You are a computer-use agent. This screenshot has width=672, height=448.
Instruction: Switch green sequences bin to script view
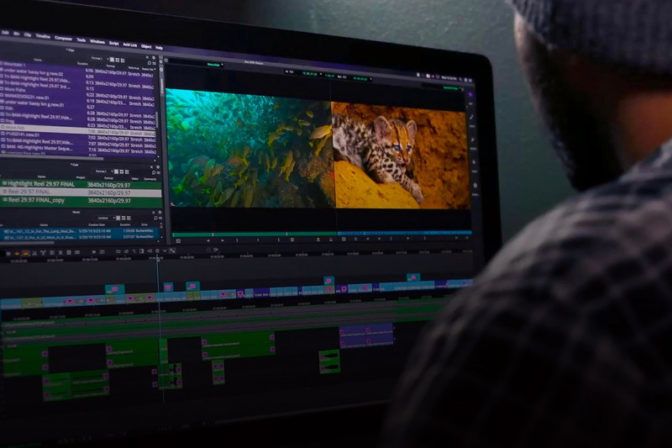click(x=127, y=172)
